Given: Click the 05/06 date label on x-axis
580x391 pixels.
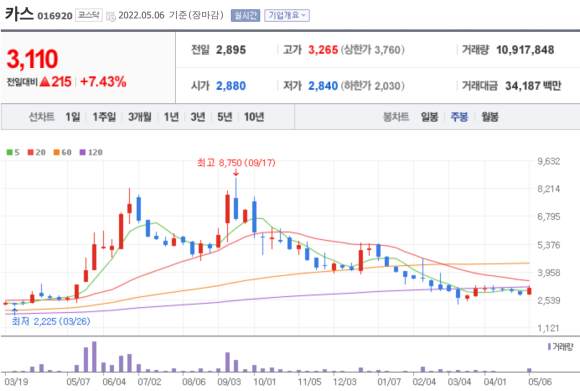Looking at the screenshot, I should pyautogui.click(x=540, y=382).
